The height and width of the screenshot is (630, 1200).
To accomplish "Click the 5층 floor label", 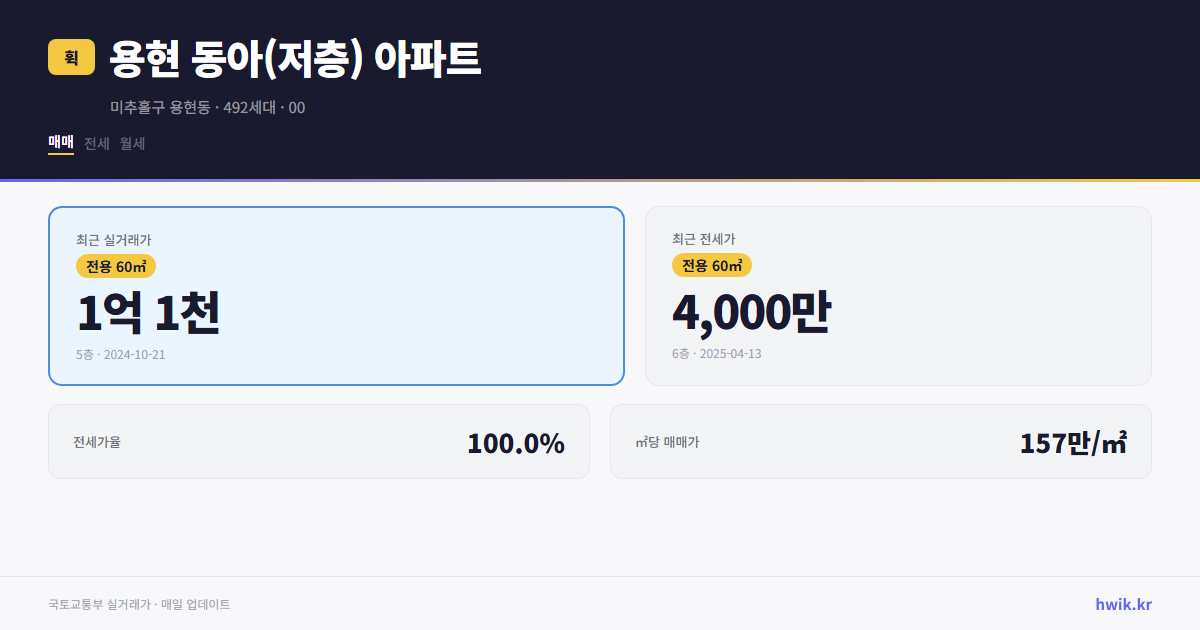I will [82, 354].
